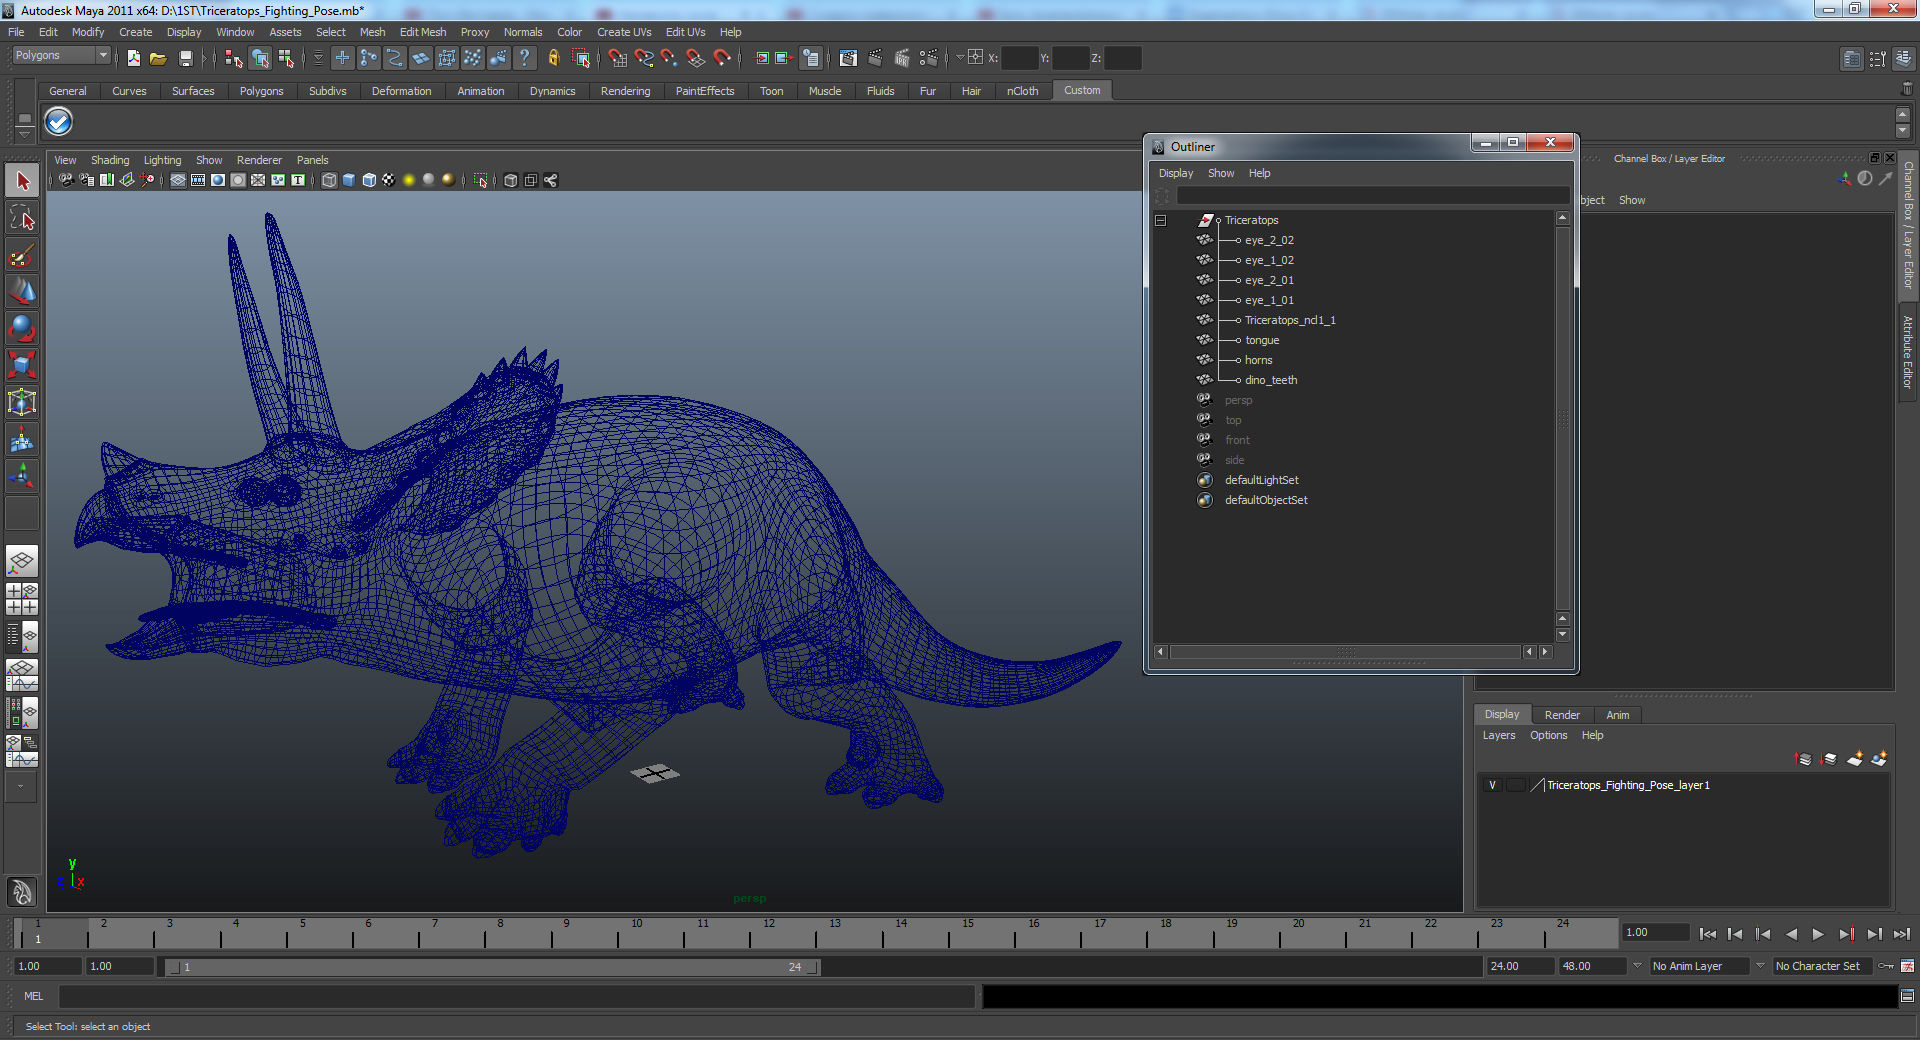1920x1040 pixels.
Task: Toggle film gate in viewport toolbar
Action: [198, 180]
